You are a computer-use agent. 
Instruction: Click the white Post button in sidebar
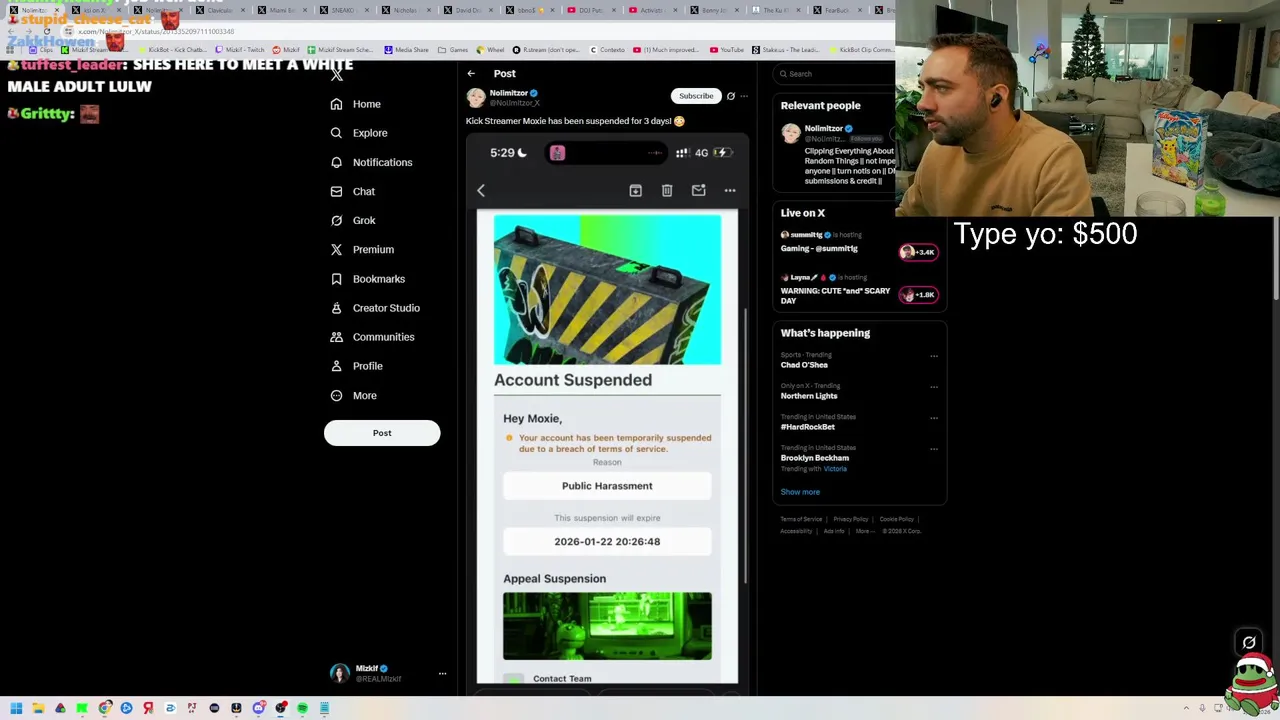click(382, 433)
